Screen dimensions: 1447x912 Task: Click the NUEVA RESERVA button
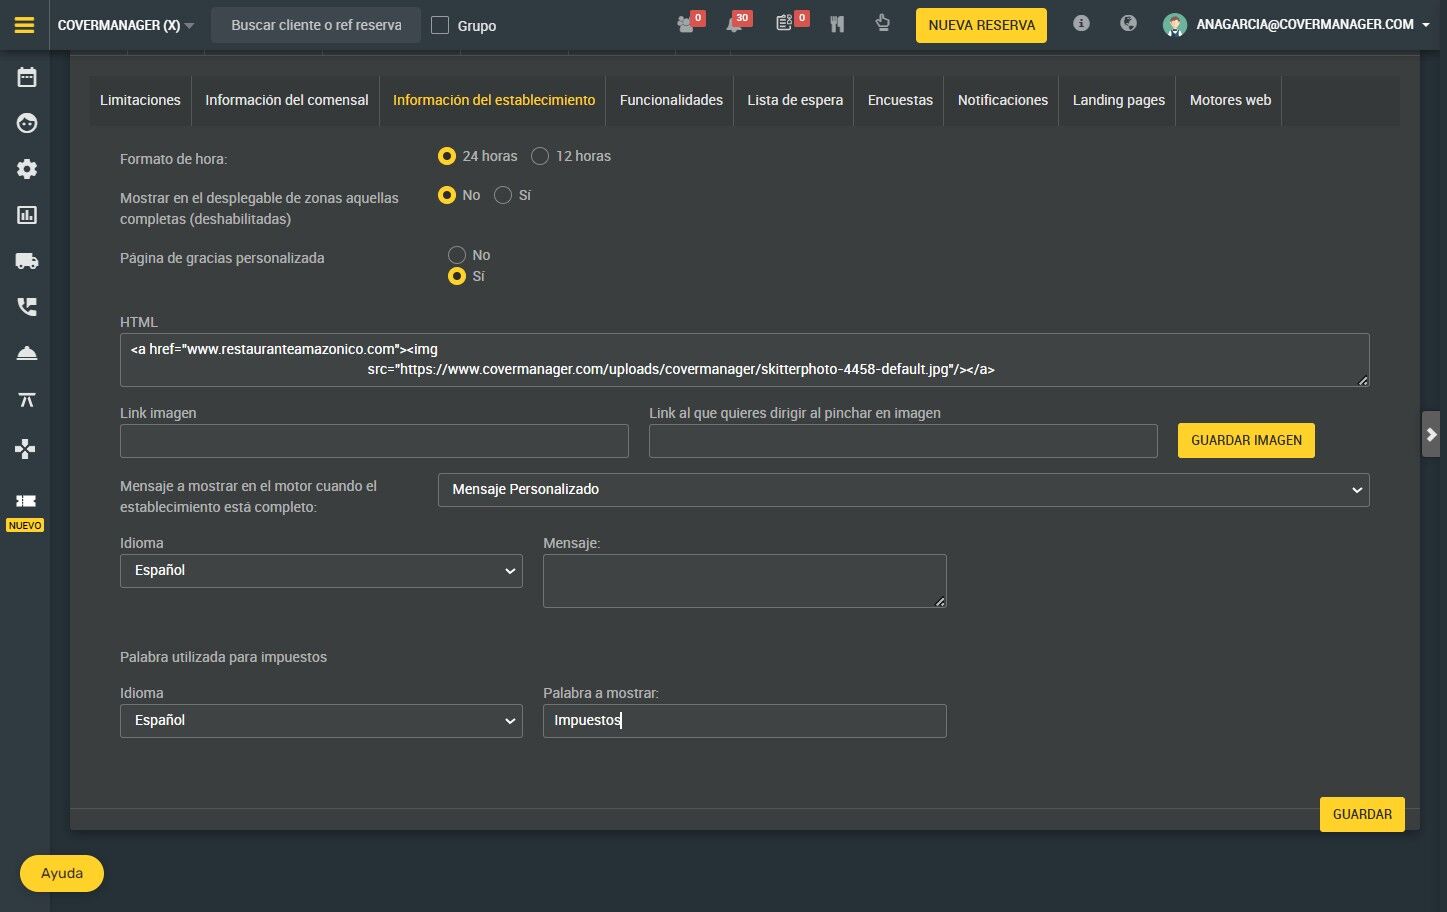click(x=981, y=25)
